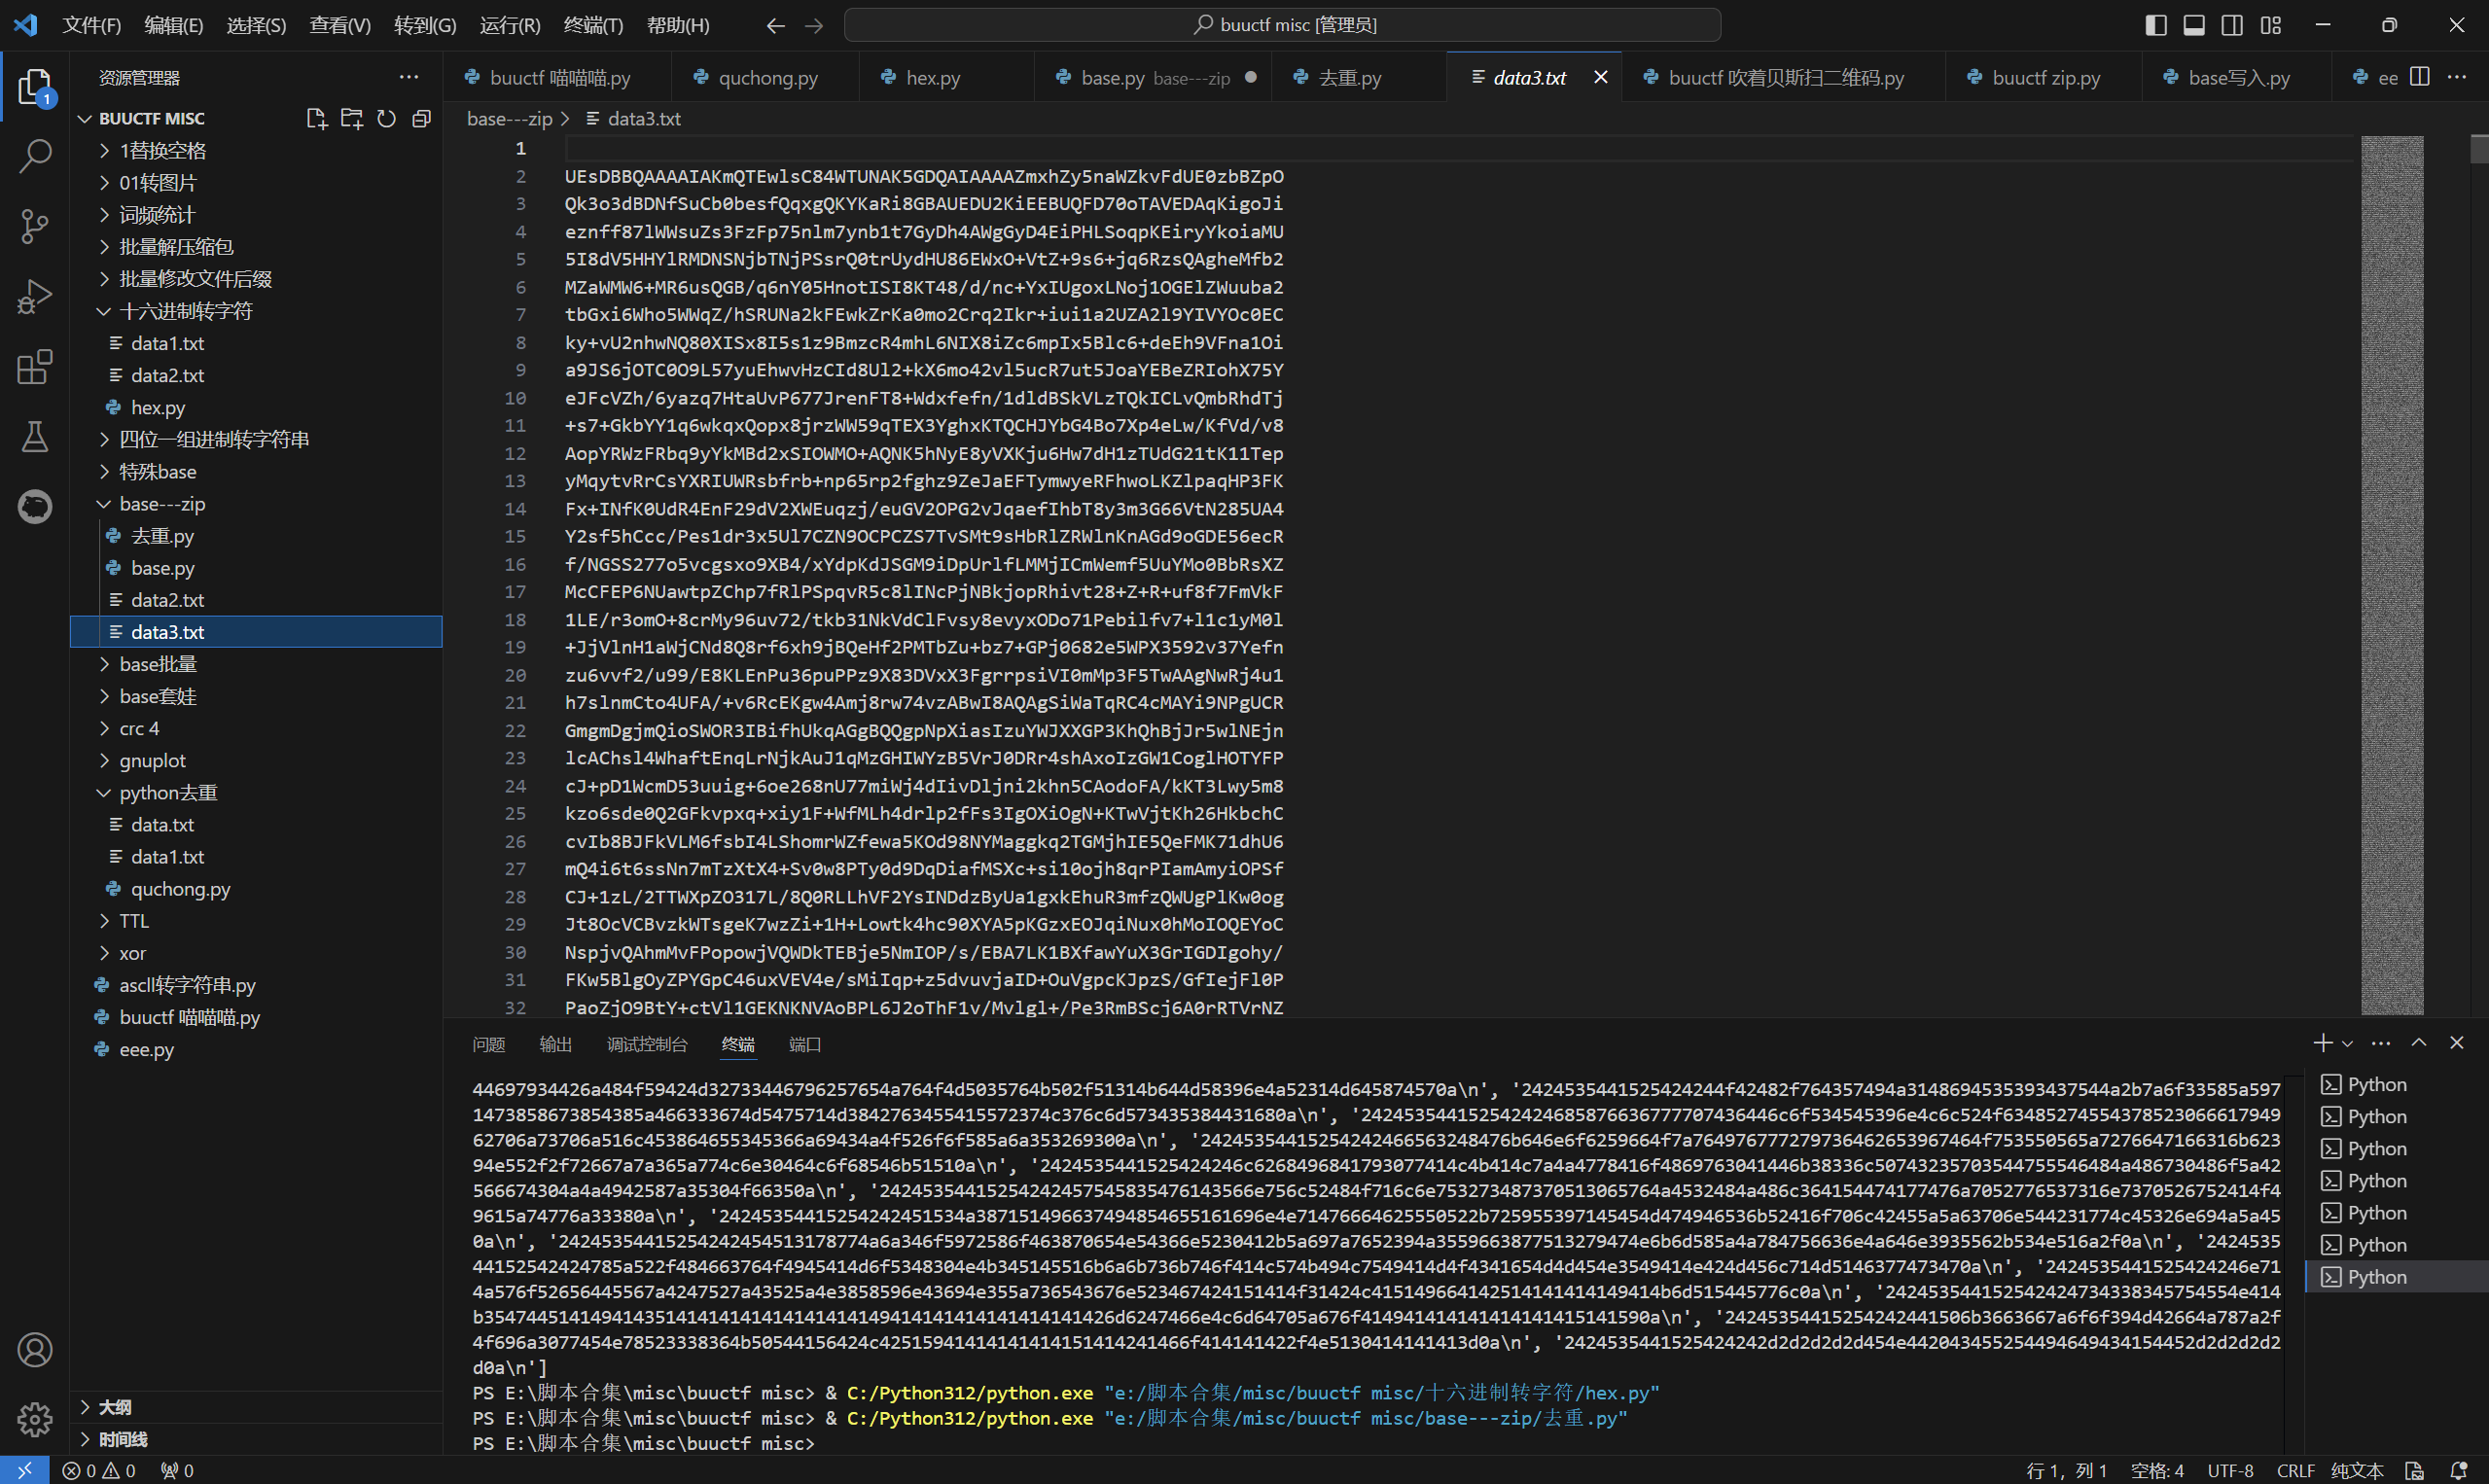Switch to the 问题 panel tab
The width and height of the screenshot is (2489, 1484).
488,1044
